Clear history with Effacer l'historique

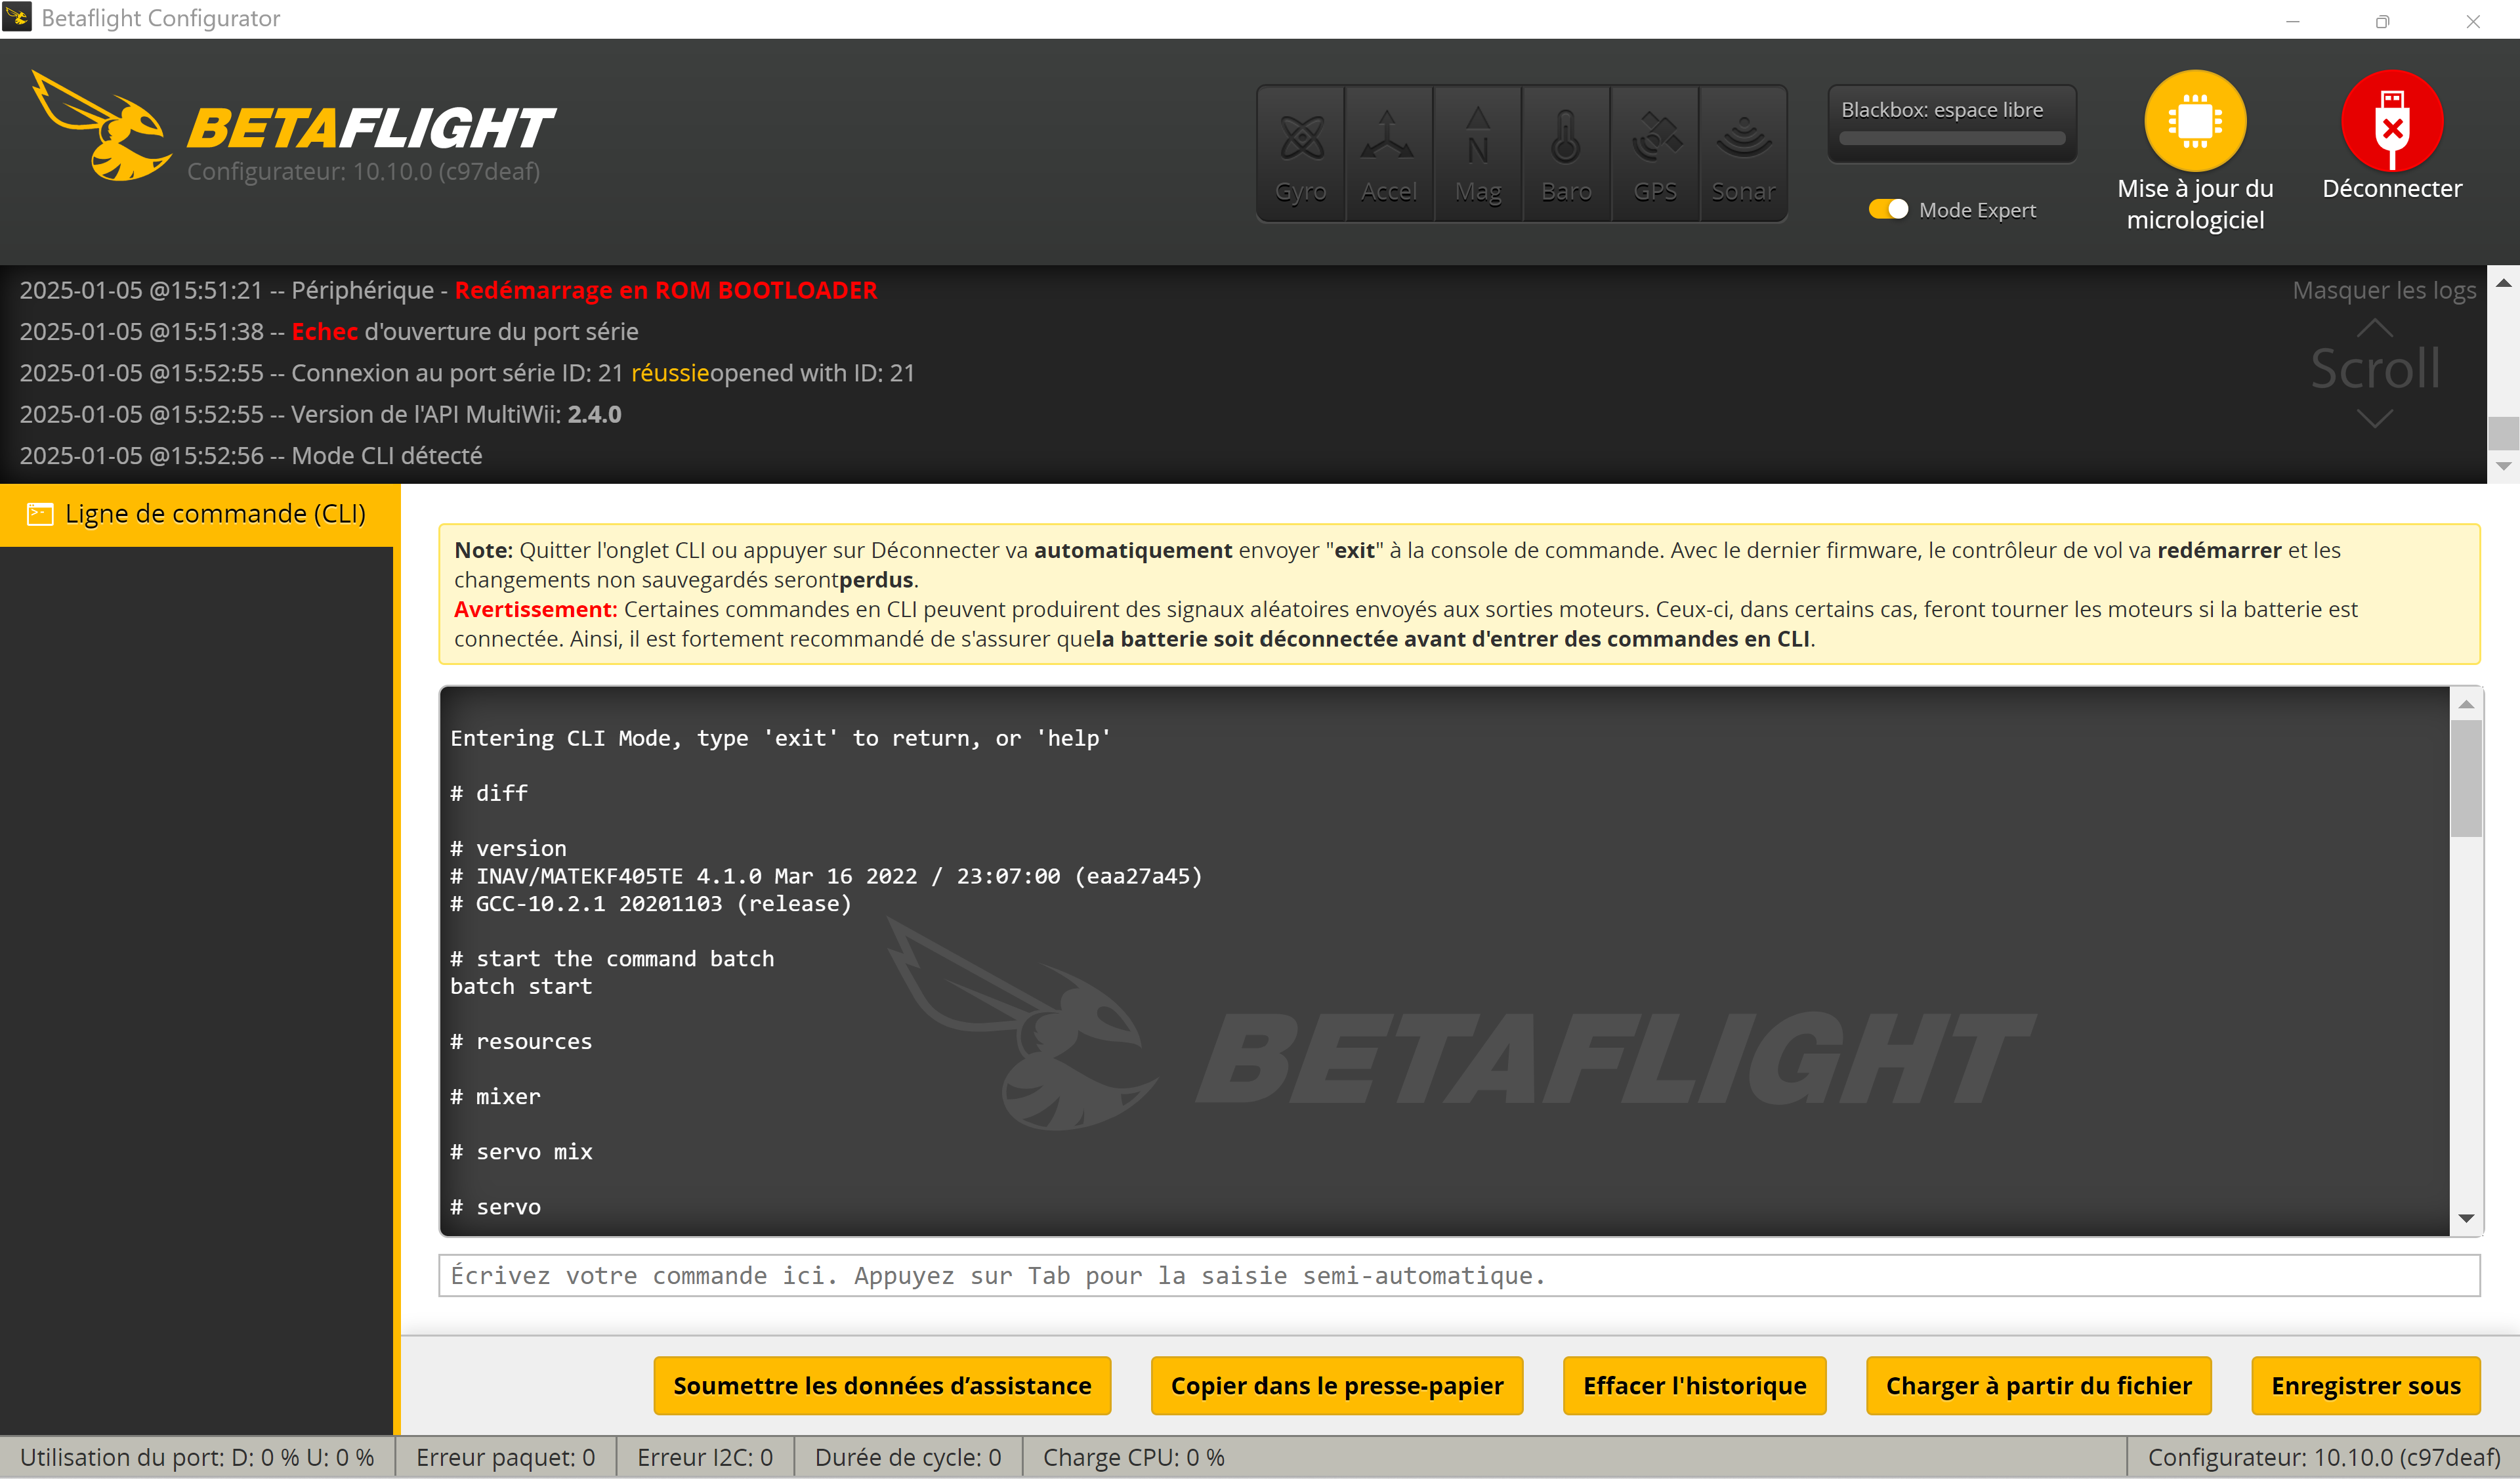point(1693,1385)
